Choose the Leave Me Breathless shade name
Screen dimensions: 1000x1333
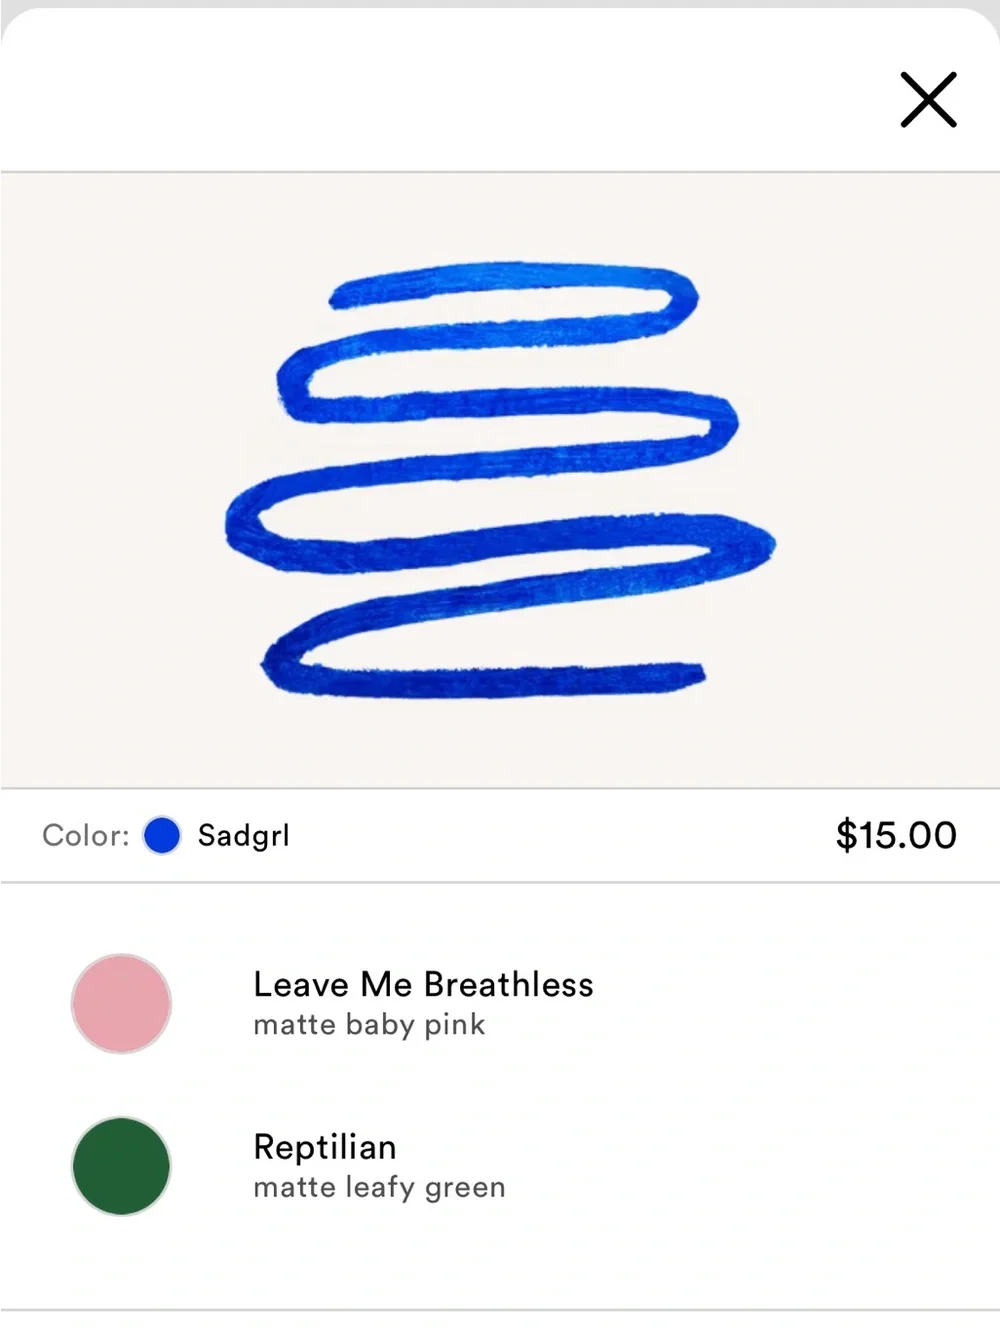423,984
